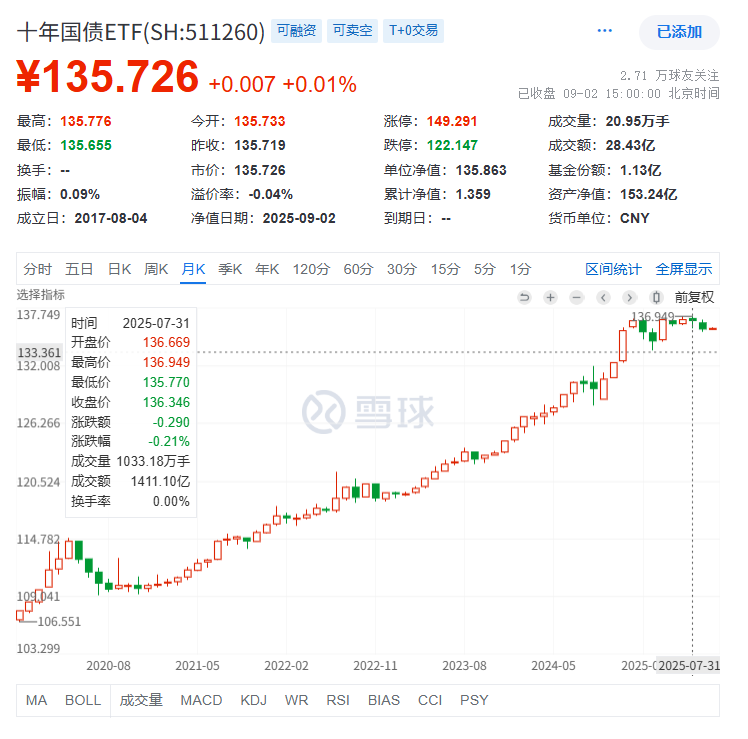Show the PSY indicator
This screenshot has height=739, width=748.
[474, 700]
